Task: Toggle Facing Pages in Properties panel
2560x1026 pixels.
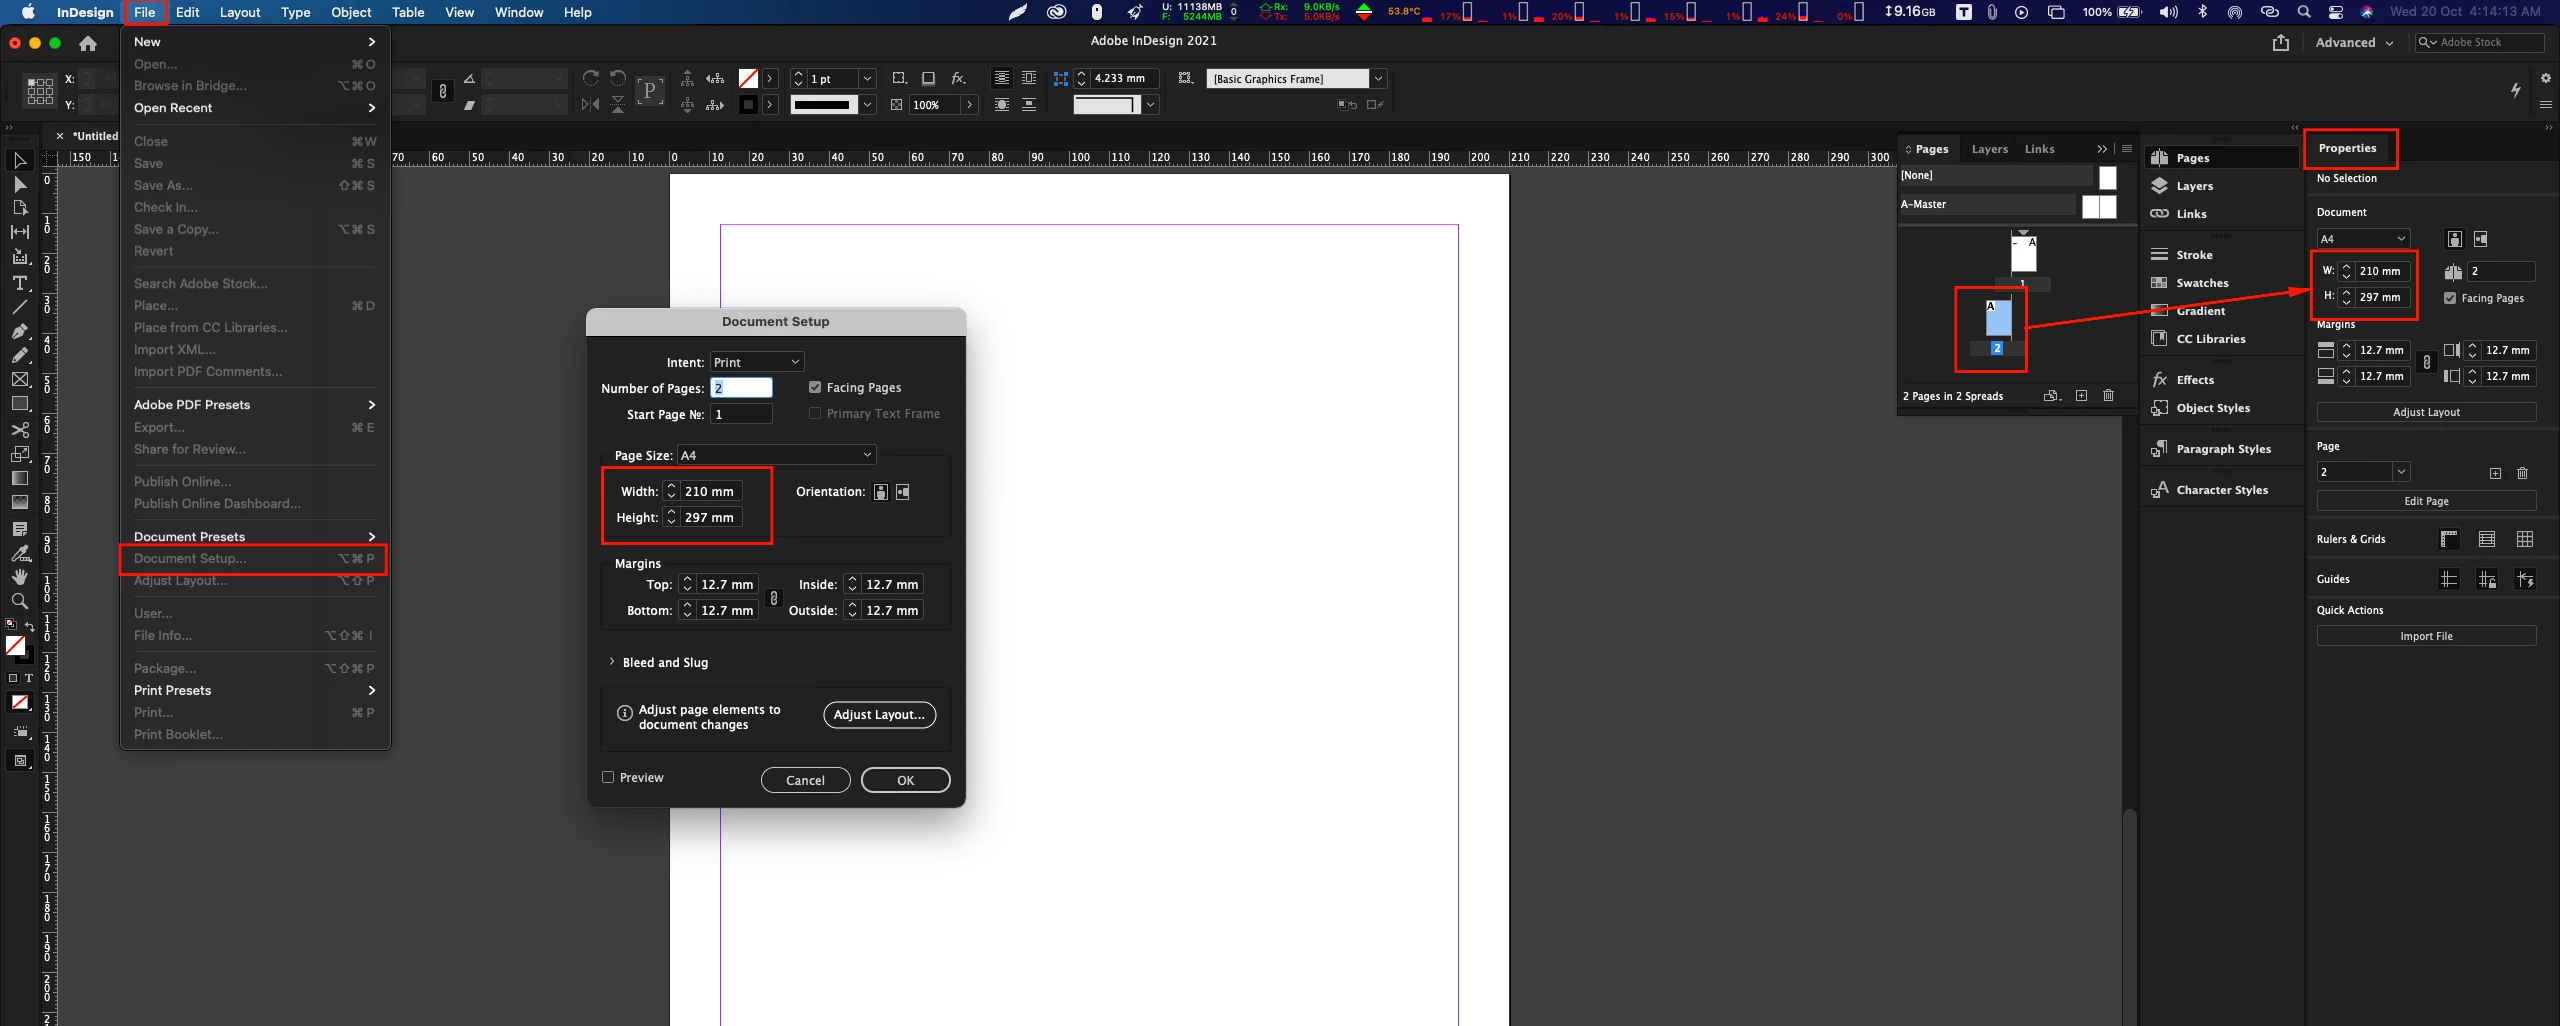Action: pyautogui.click(x=2450, y=298)
